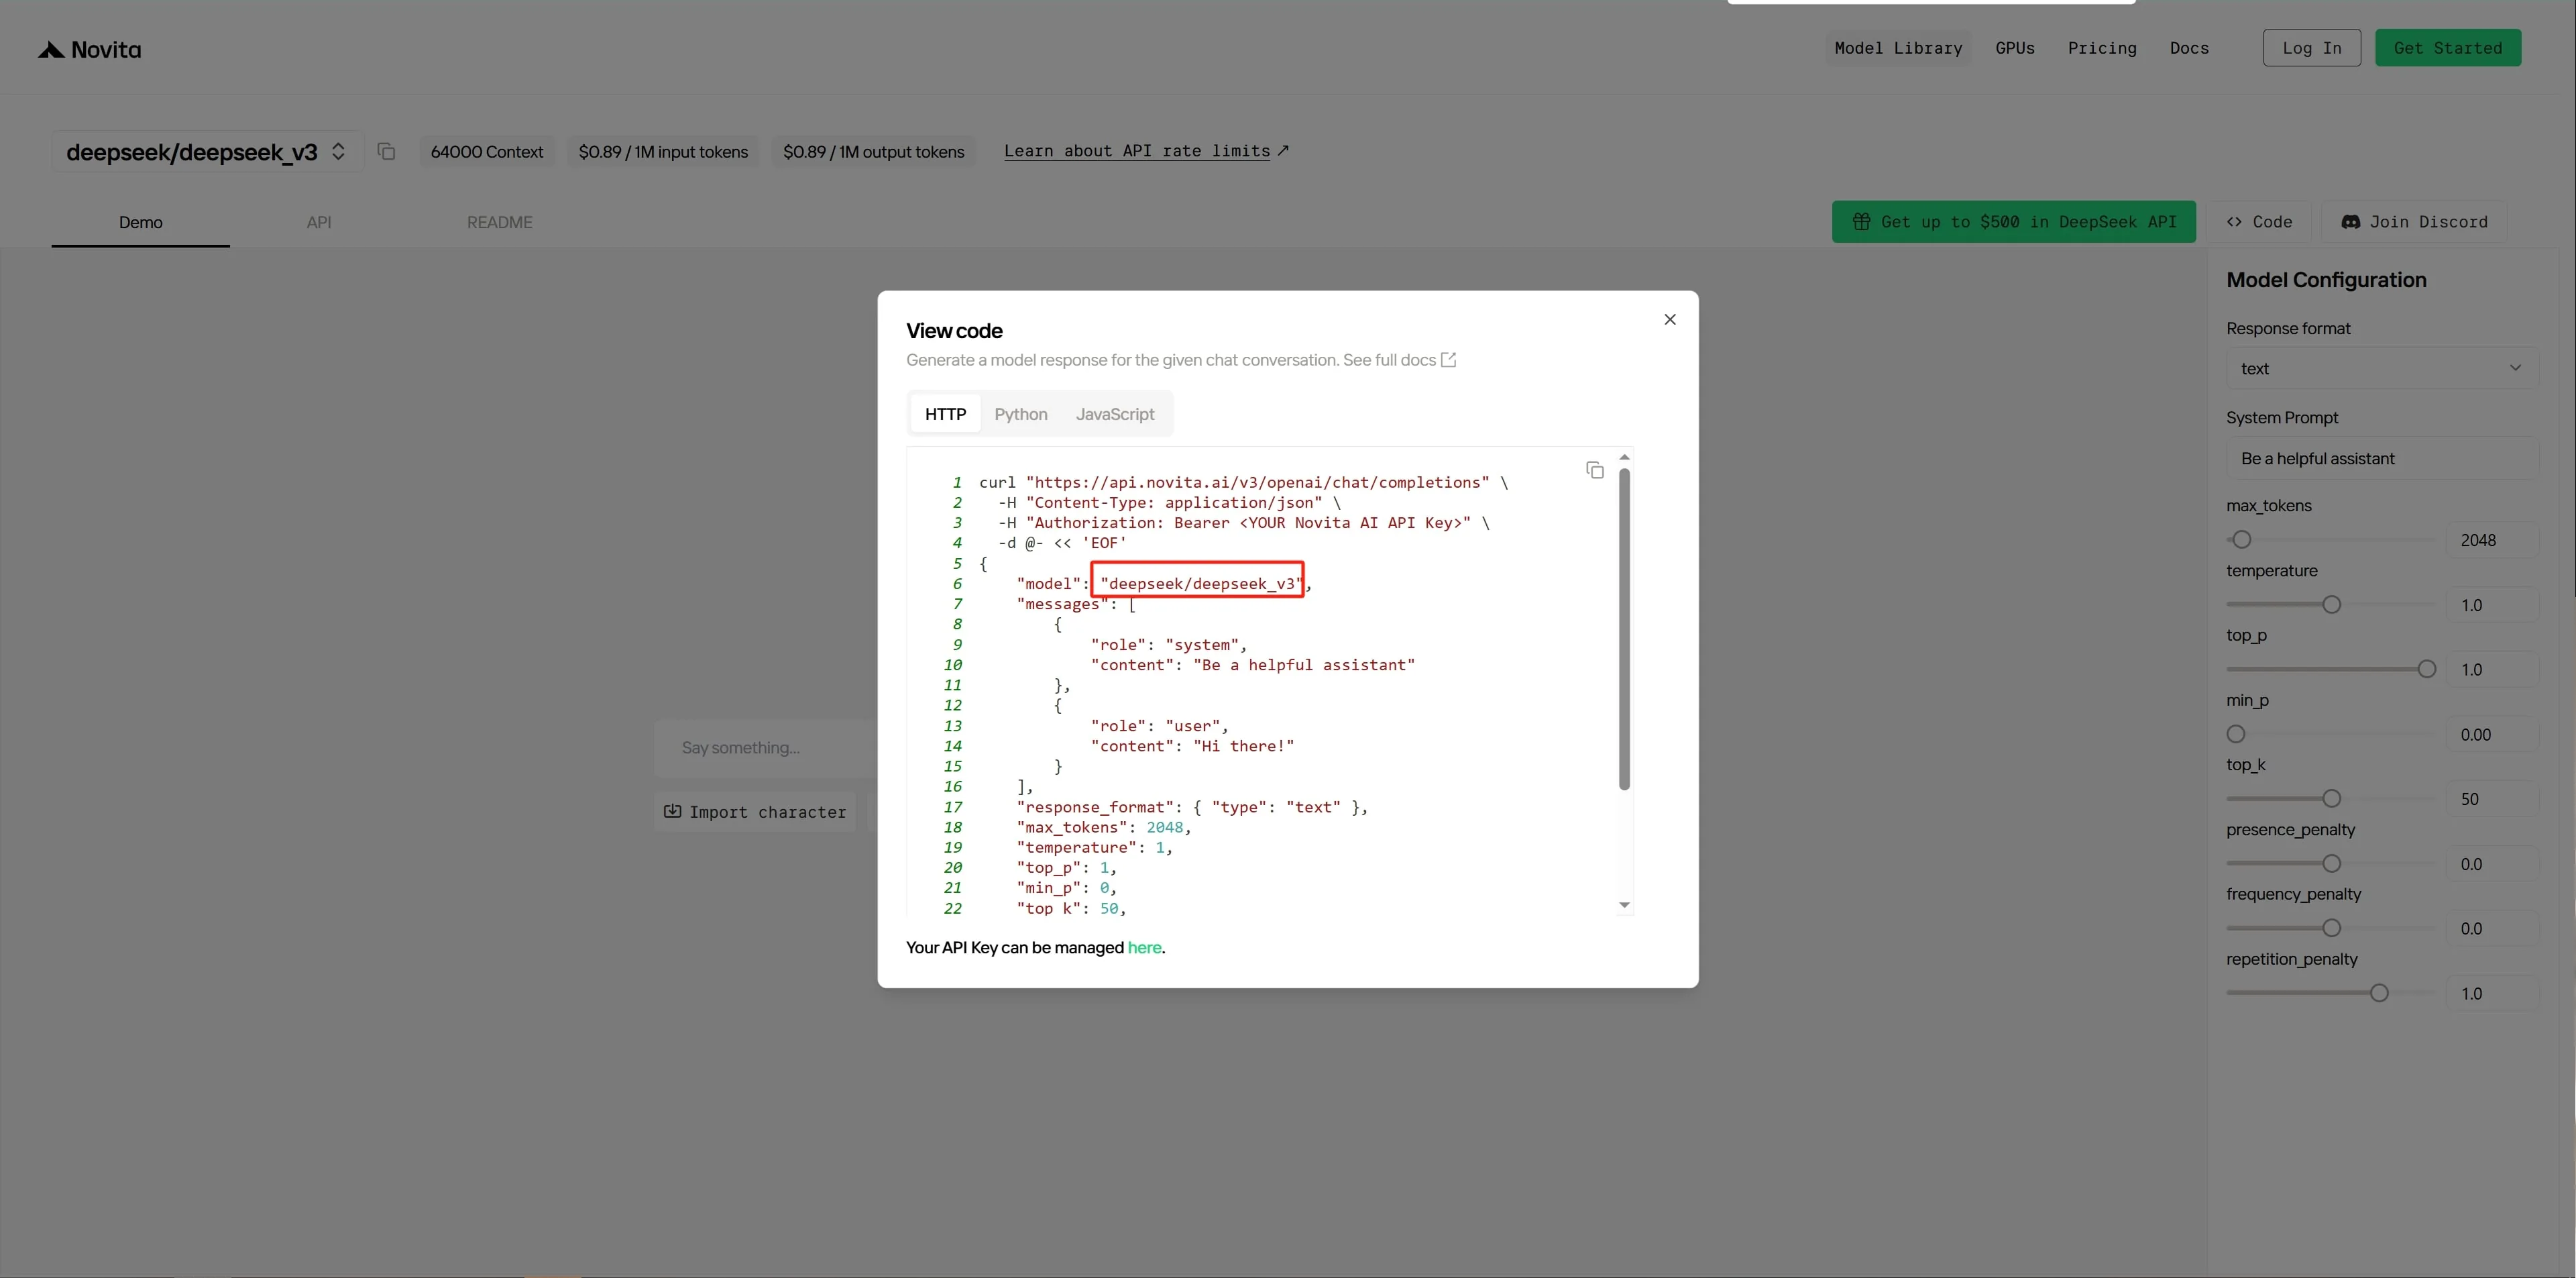
Task: Select the API tab
Action: click(318, 222)
